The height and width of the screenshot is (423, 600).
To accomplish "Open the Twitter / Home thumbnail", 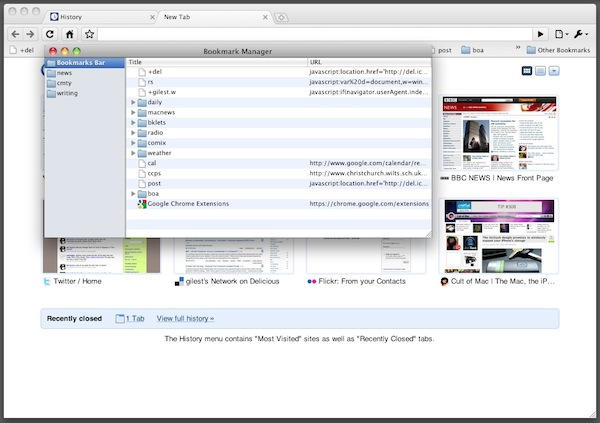I will point(101,255).
